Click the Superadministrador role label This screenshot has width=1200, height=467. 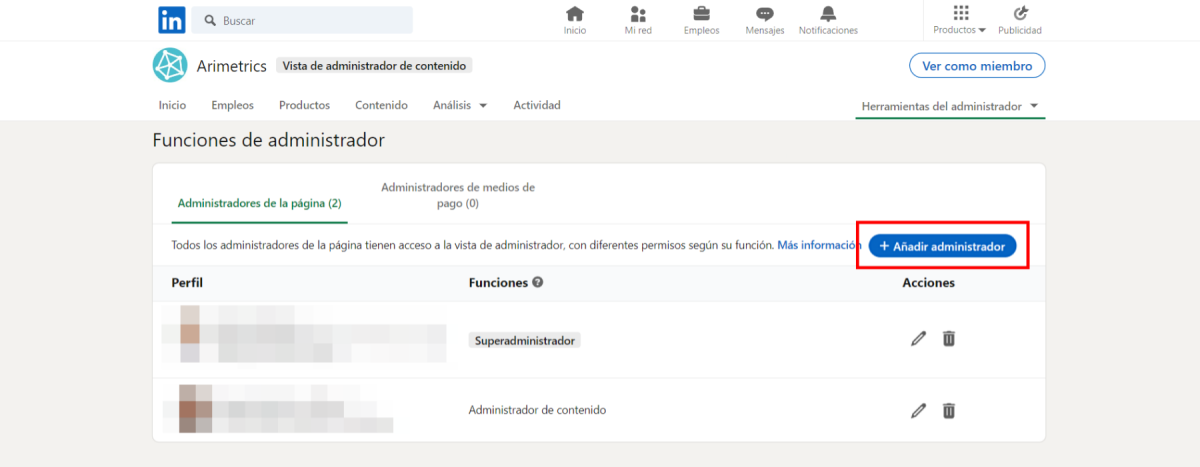pos(524,340)
